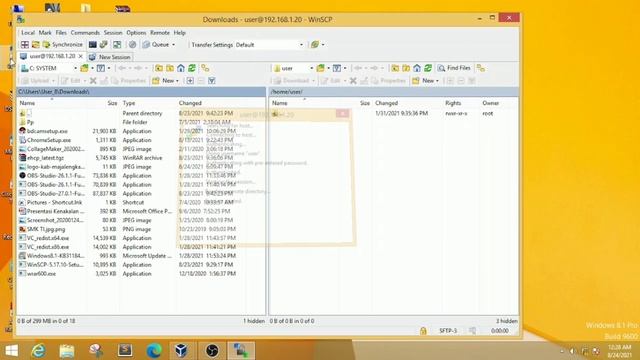The width and height of the screenshot is (640, 360).
Task: Click the Open in PuTTY icon
Action: 104,44
